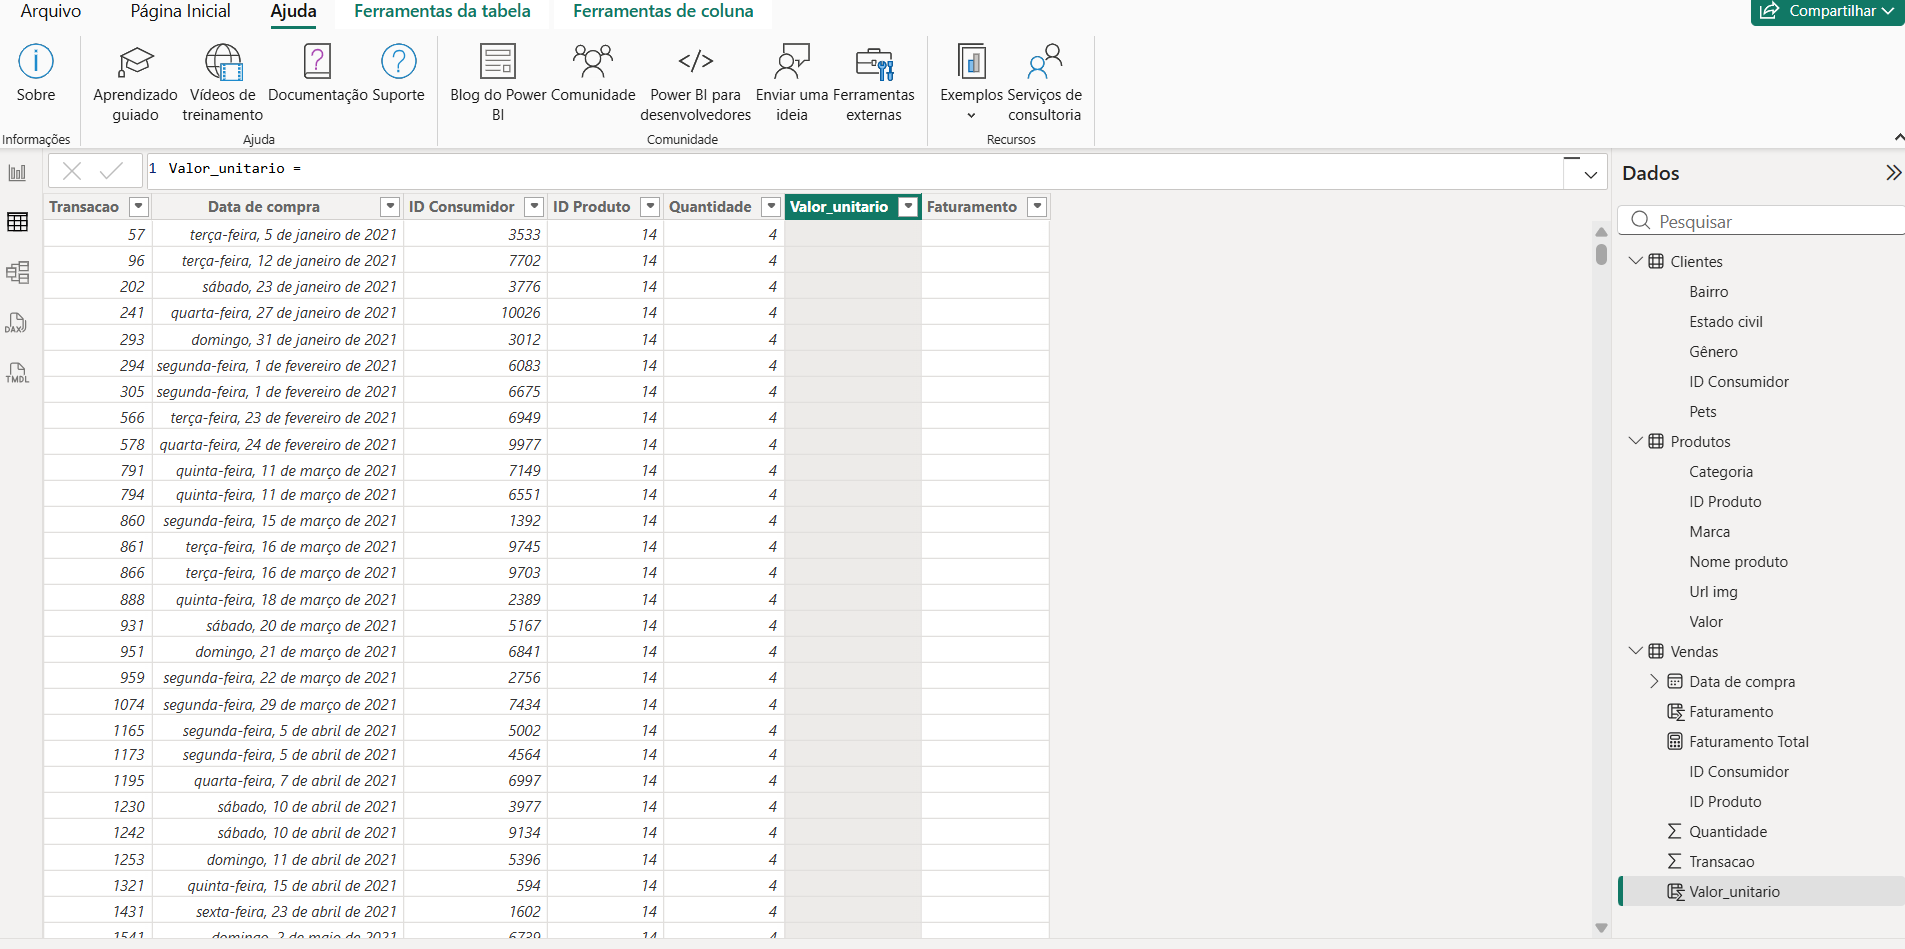Open the Transacao column filter dropdown

(139, 207)
